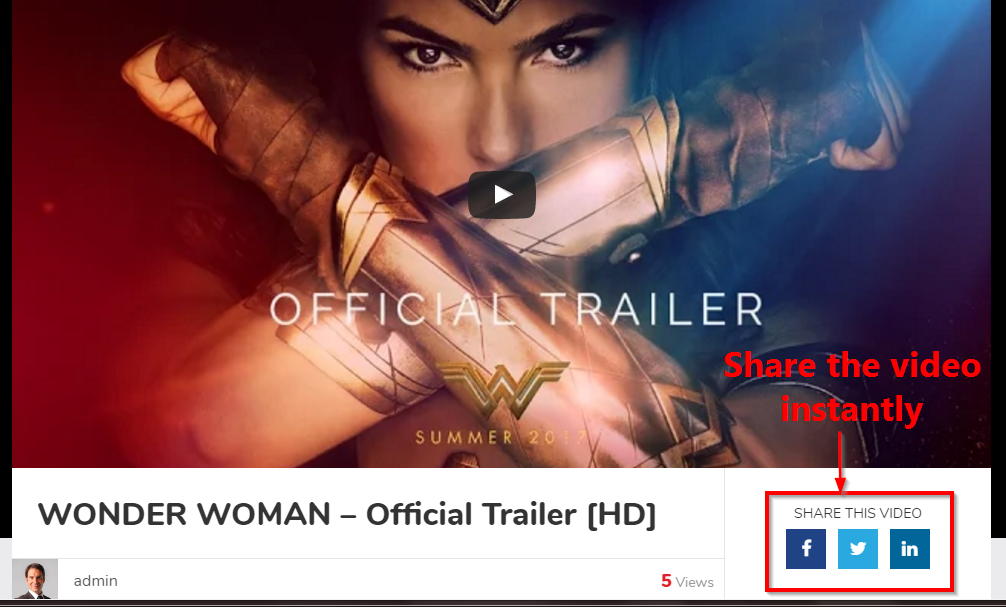Share the video on Facebook
The image size is (1006, 607).
(806, 549)
